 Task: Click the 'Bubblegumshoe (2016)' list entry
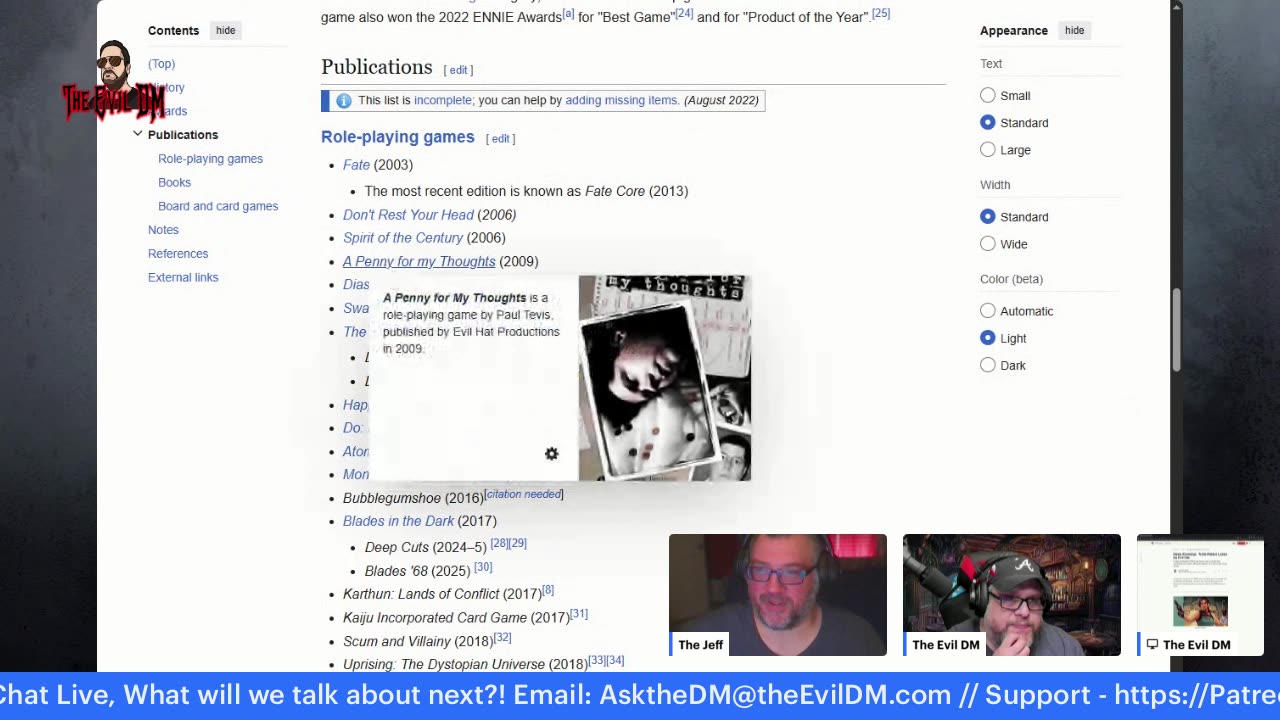click(412, 498)
